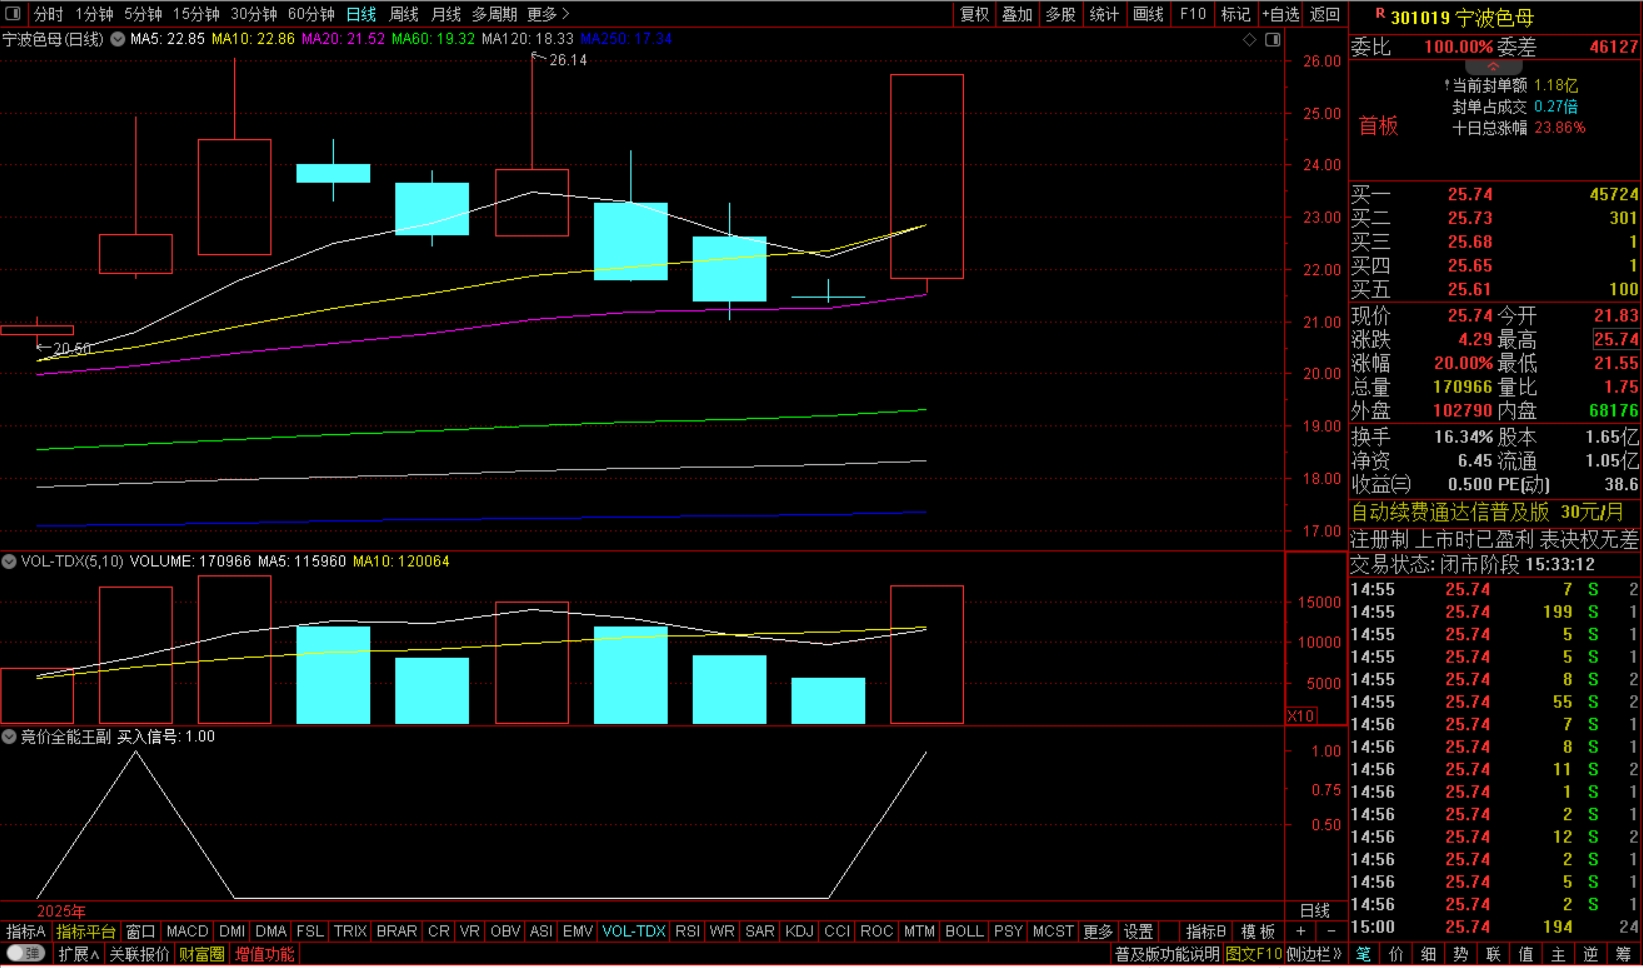This screenshot has width=1643, height=968.
Task: Click the 叠加 overlay button
Action: [1017, 14]
